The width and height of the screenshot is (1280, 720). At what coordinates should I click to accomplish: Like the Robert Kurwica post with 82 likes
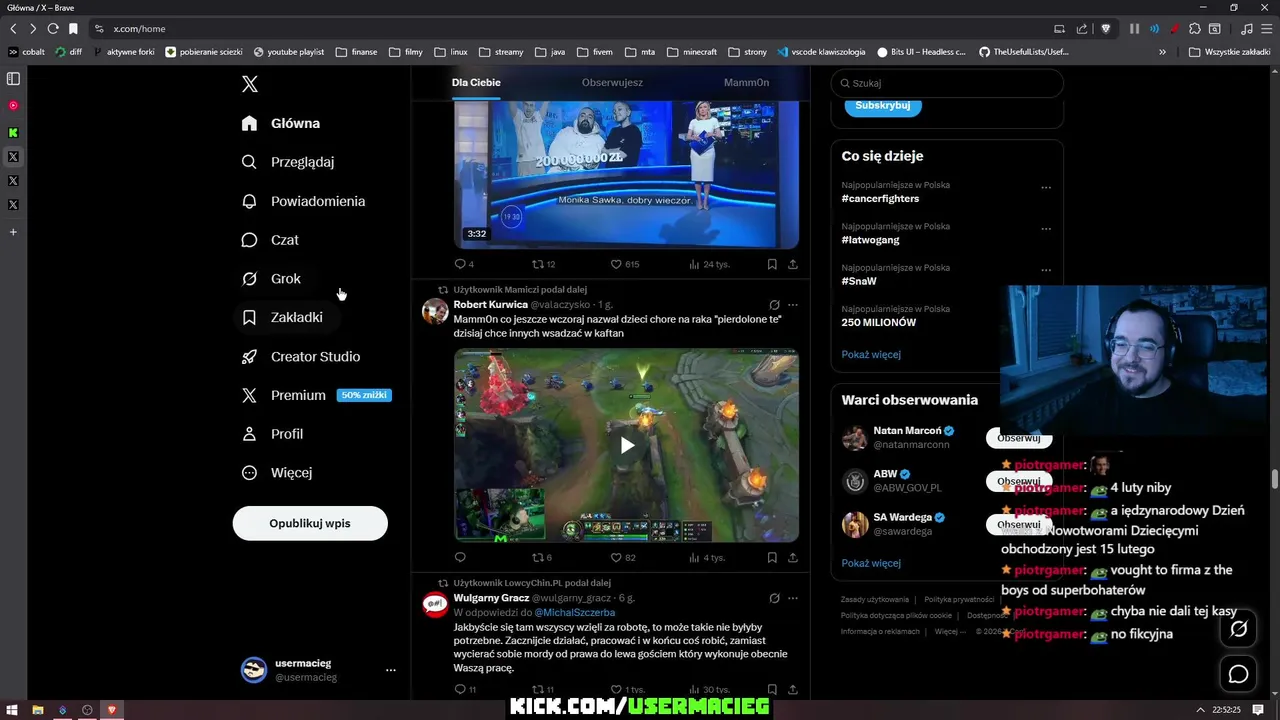(x=622, y=558)
